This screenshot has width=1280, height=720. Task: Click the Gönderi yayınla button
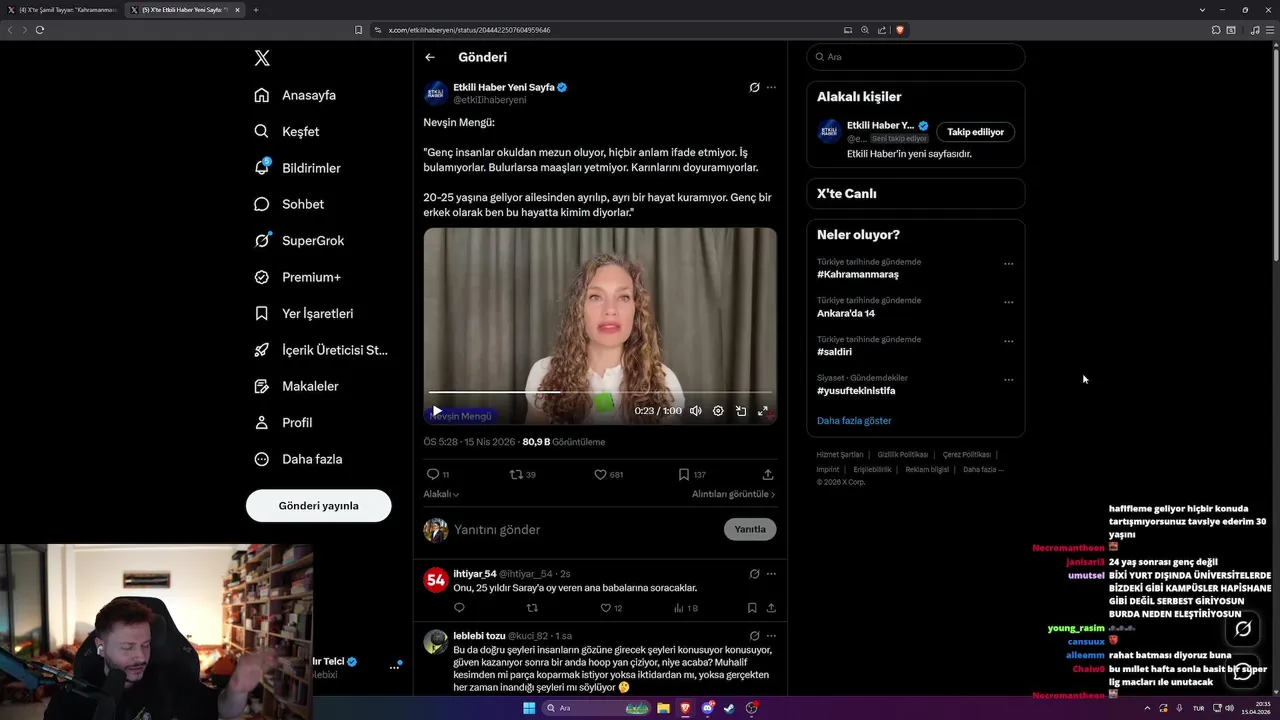click(x=318, y=505)
